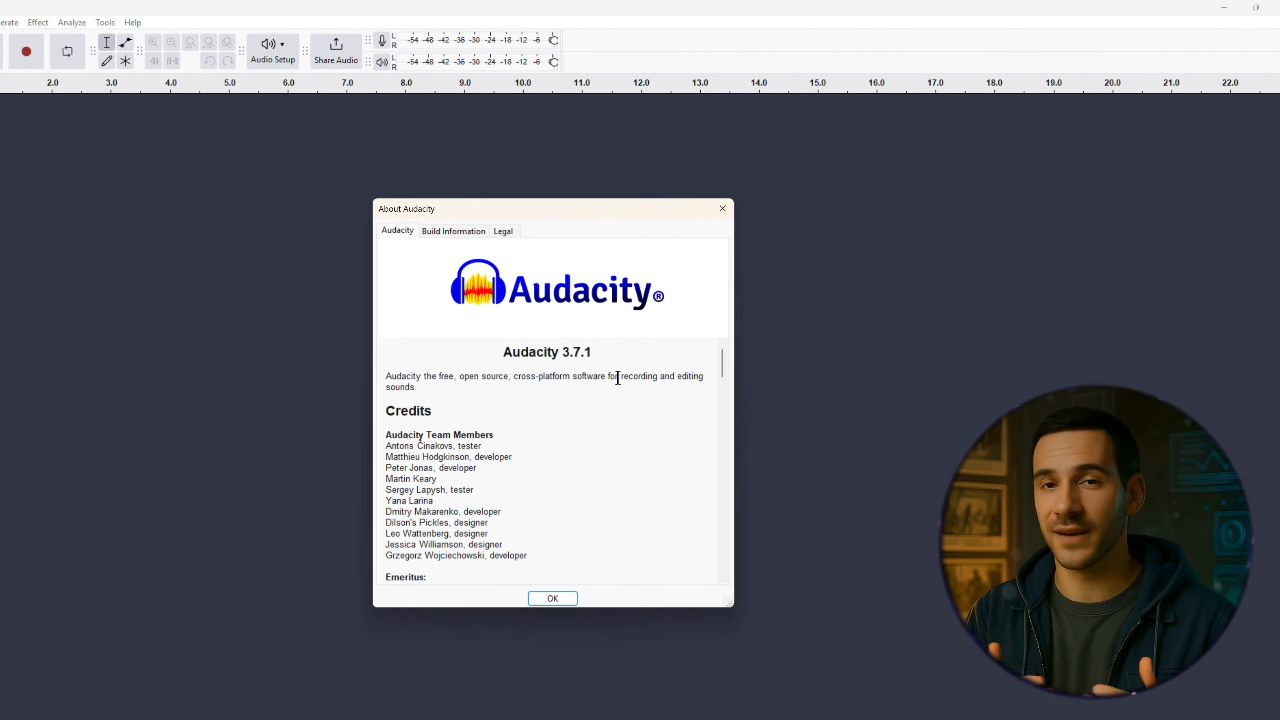Click the Zoom Out magnifier icon
1280x720 pixels.
172,43
